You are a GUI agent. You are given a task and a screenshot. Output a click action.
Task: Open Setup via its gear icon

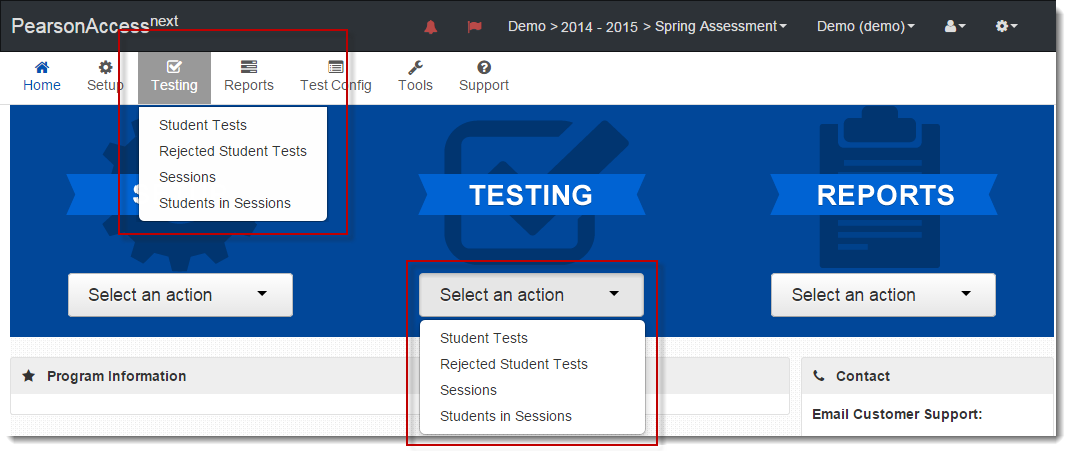click(x=105, y=67)
